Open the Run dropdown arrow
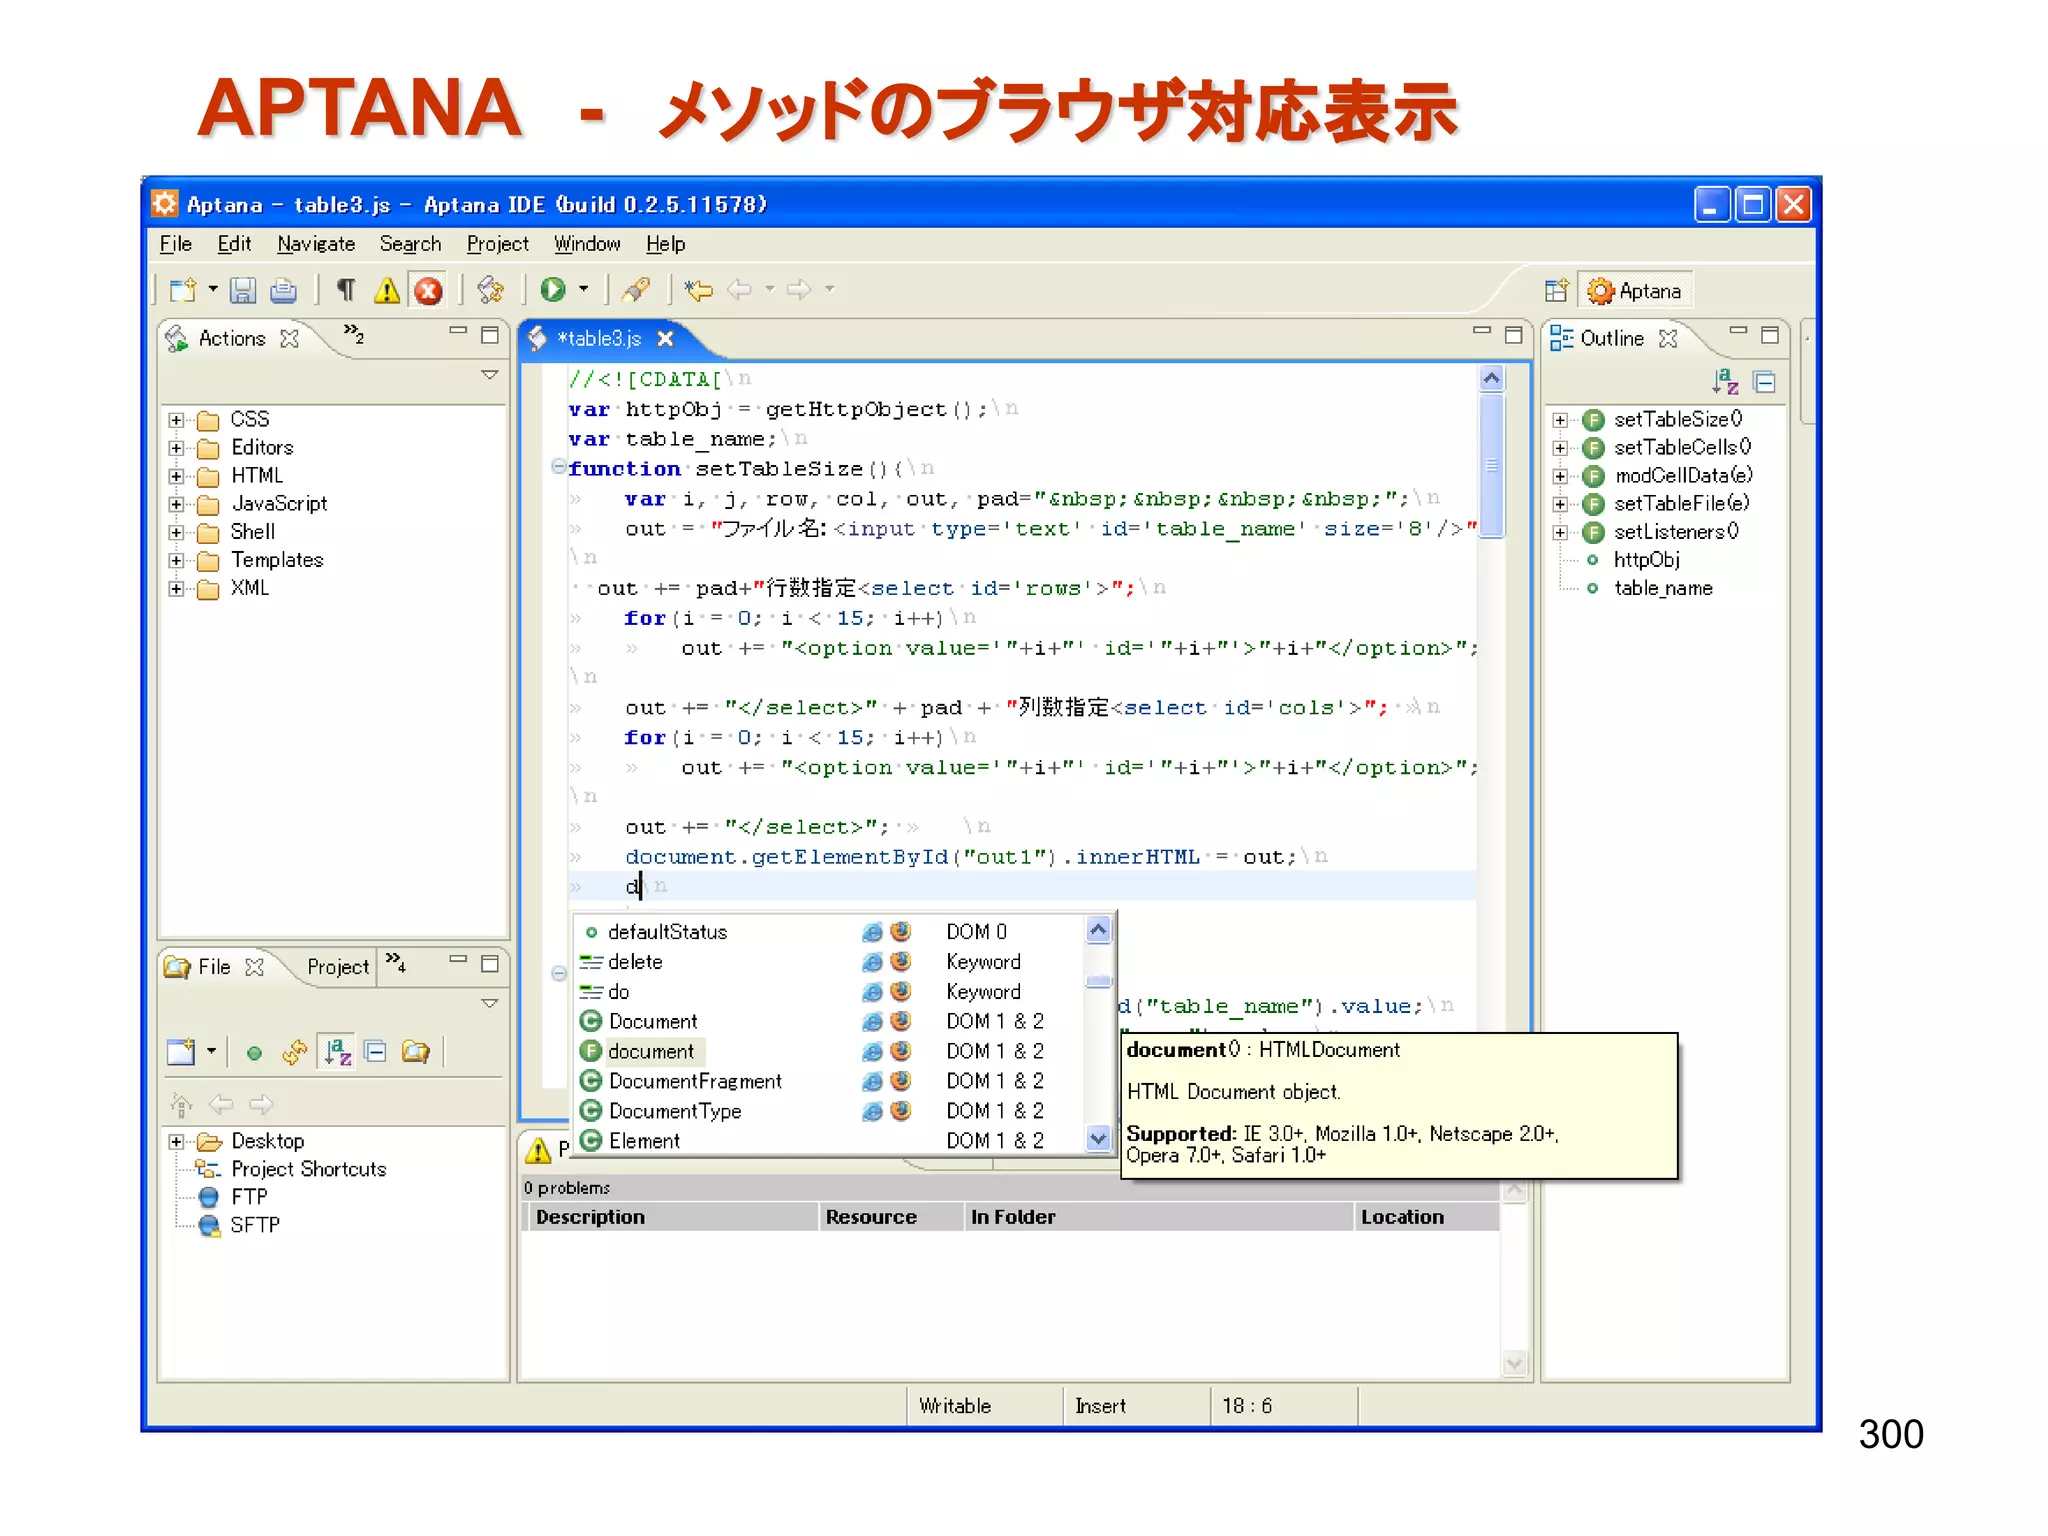2048x1536 pixels. coord(583,290)
